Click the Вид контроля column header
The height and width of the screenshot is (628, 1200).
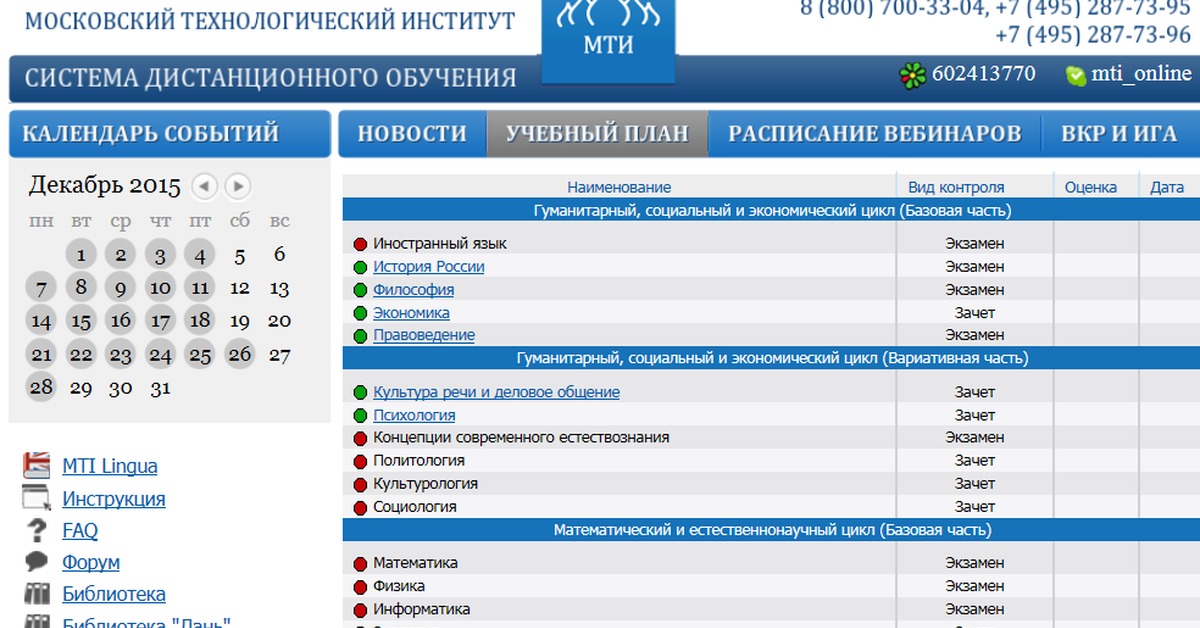click(x=956, y=187)
